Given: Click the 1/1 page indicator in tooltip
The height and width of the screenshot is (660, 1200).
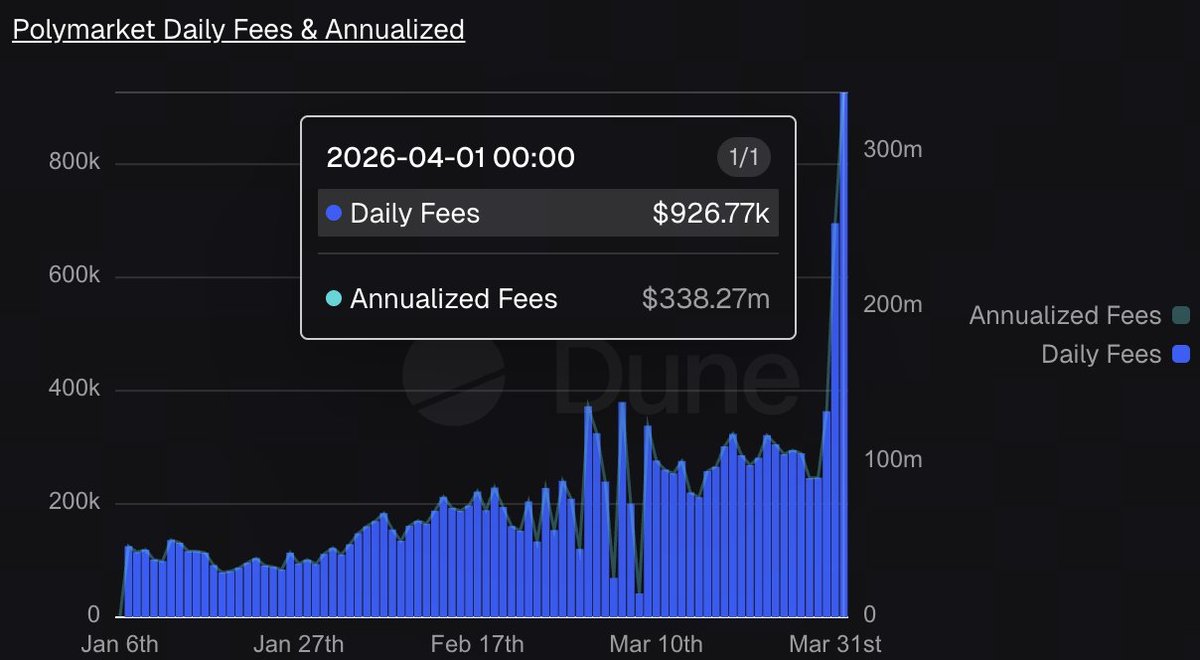Looking at the screenshot, I should coord(744,157).
